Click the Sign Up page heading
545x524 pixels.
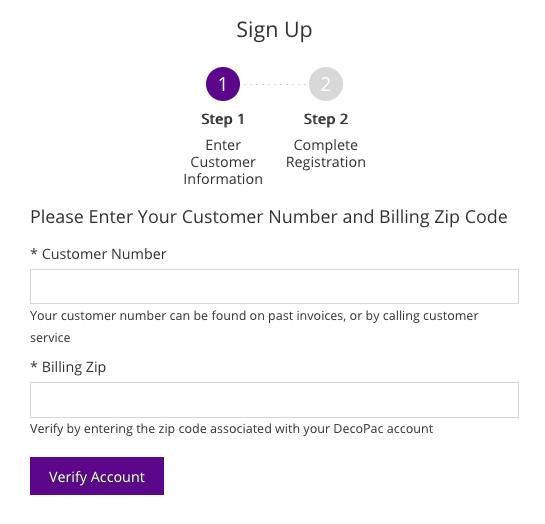pos(274,30)
